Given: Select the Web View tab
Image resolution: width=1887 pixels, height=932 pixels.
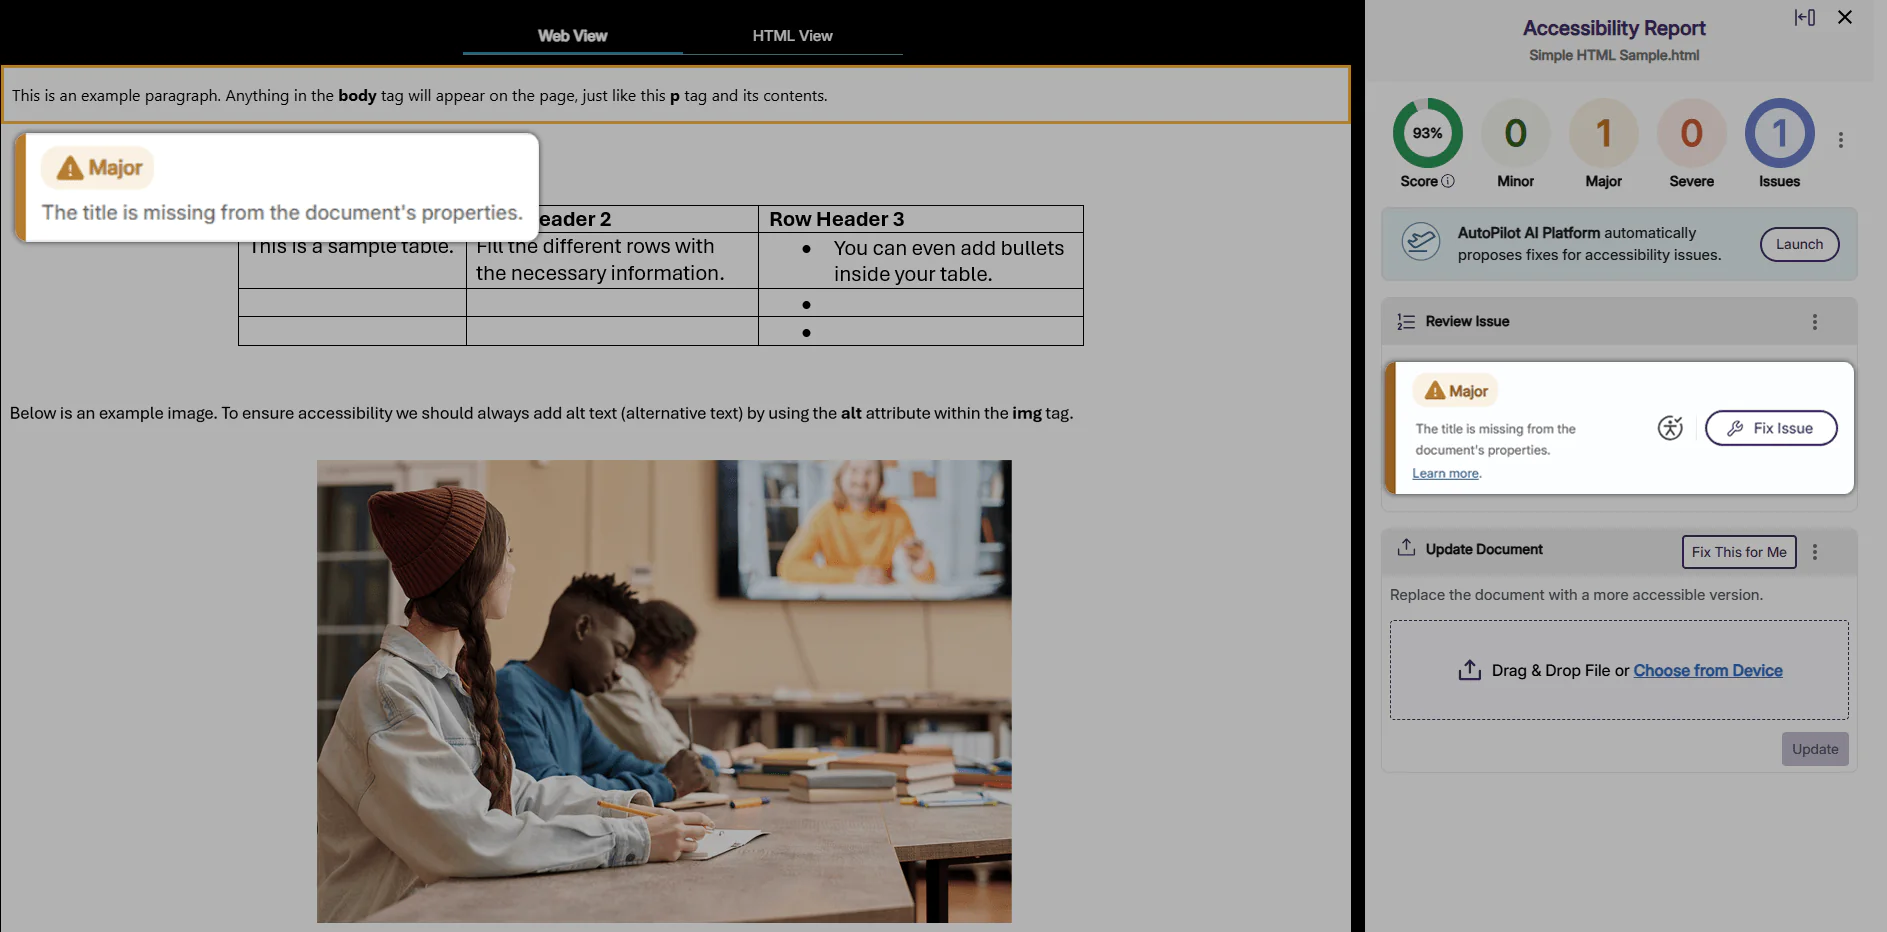Looking at the screenshot, I should [571, 35].
